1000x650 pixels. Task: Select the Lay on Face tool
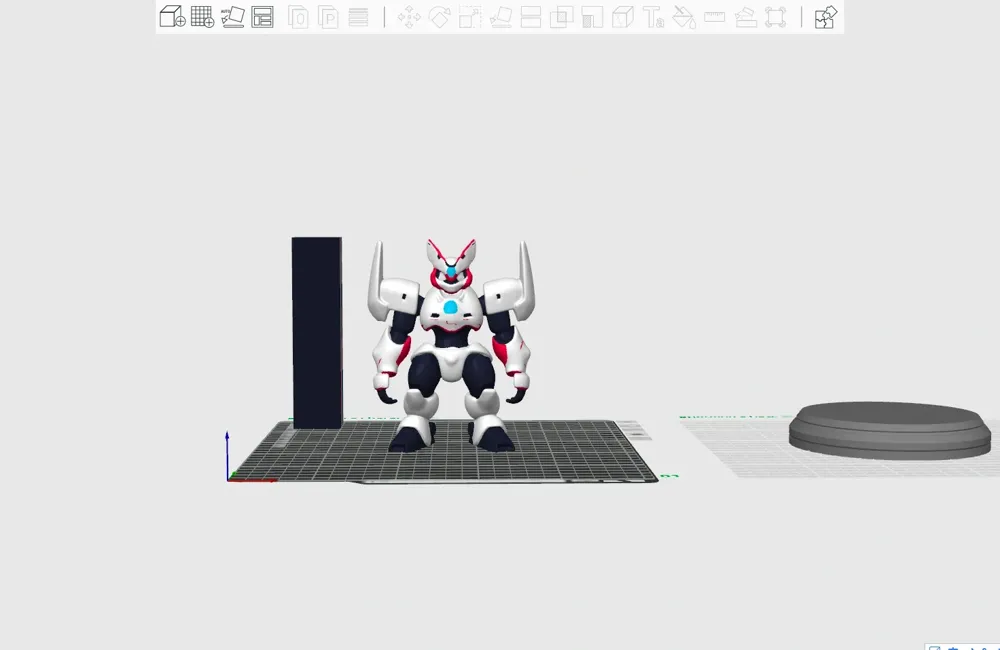pos(501,17)
